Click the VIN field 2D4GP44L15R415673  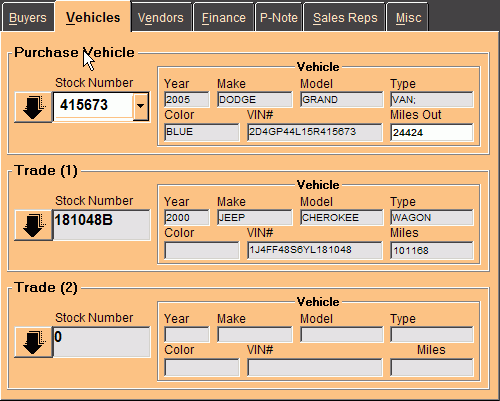(x=315, y=132)
